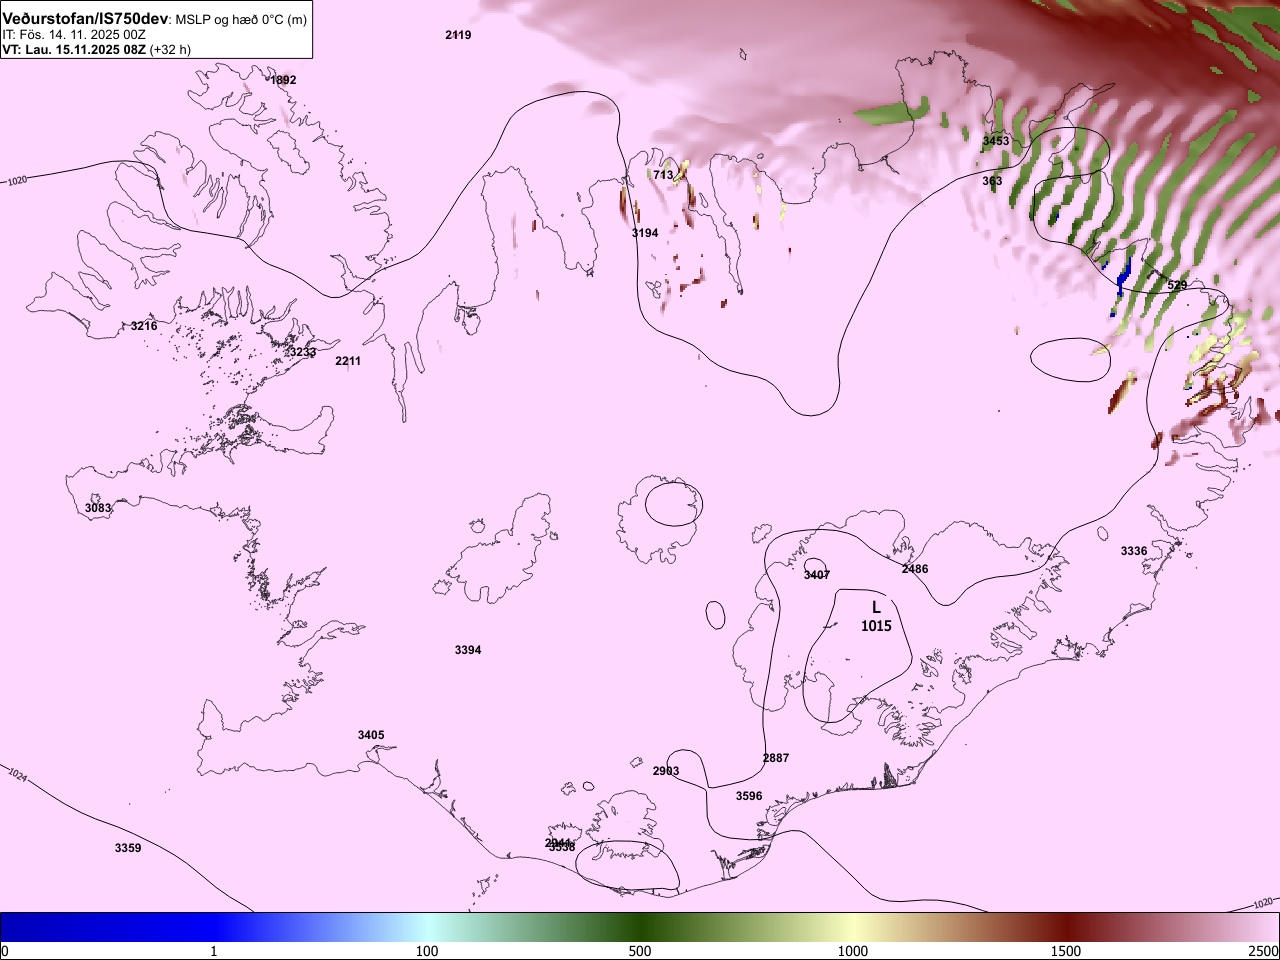Click the "MSLP og hæð 0°C (m)" label

(242, 20)
